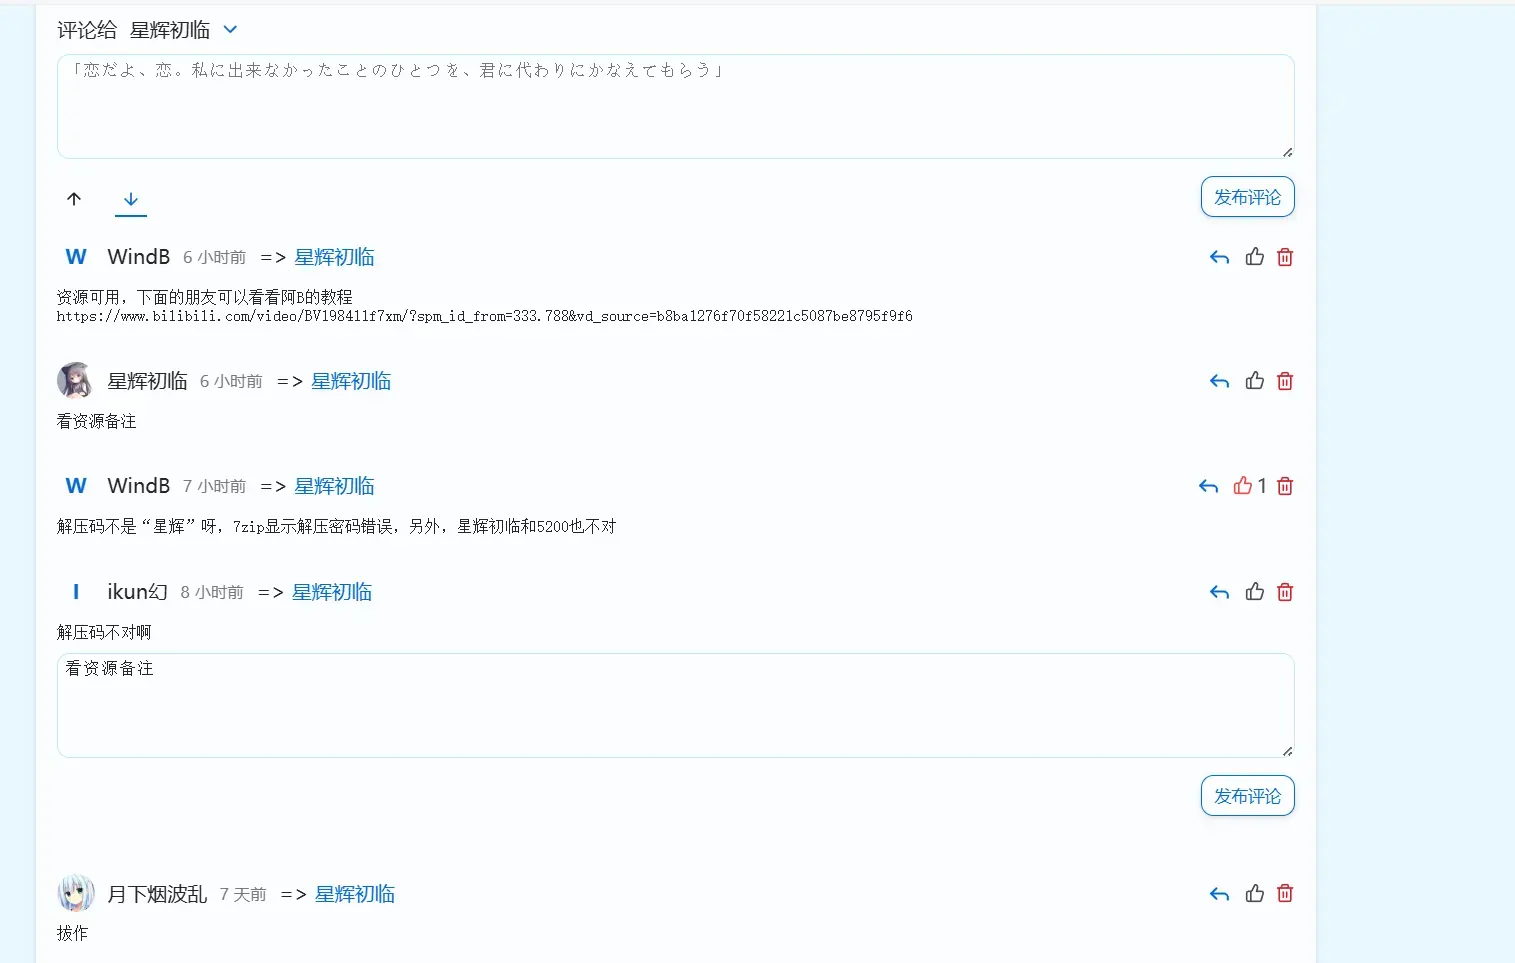This screenshot has height=963, width=1515.
Task: Click the 8 小时前 timestamp
Action: click(212, 592)
